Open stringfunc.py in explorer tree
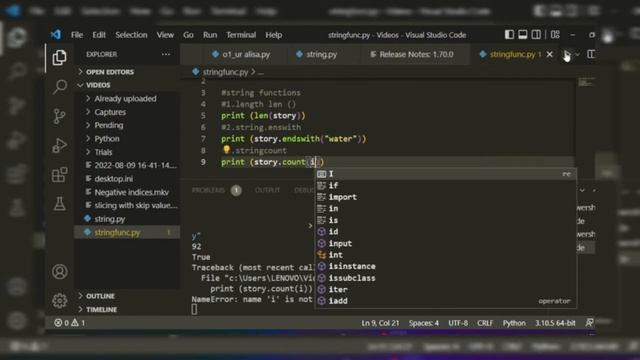Screen dimensions: 640x360 click(127, 232)
